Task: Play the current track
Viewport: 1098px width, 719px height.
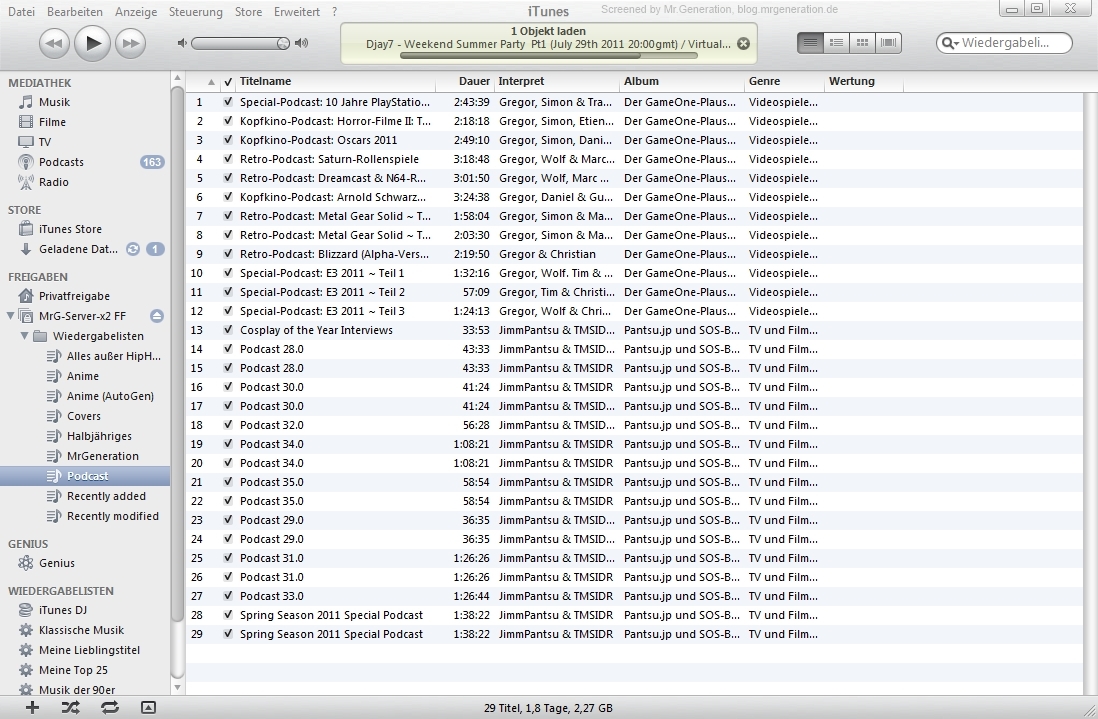Action: tap(92, 43)
